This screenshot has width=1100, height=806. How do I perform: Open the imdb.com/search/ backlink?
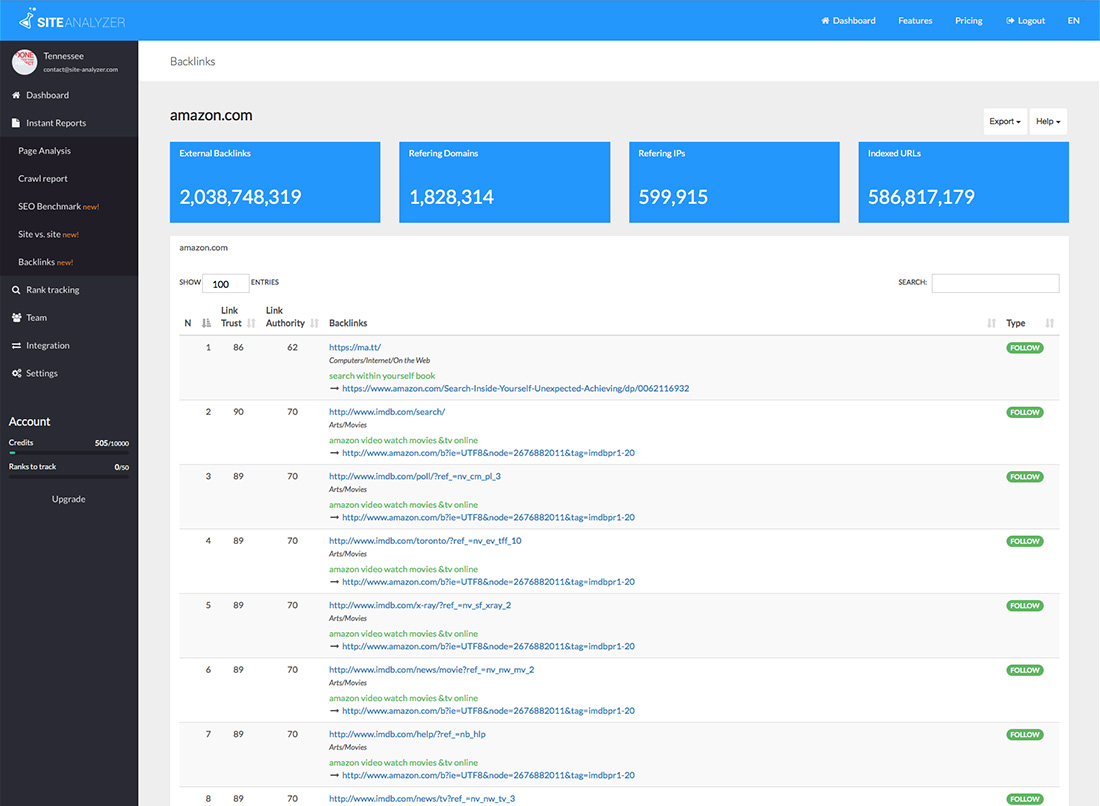click(x=387, y=412)
